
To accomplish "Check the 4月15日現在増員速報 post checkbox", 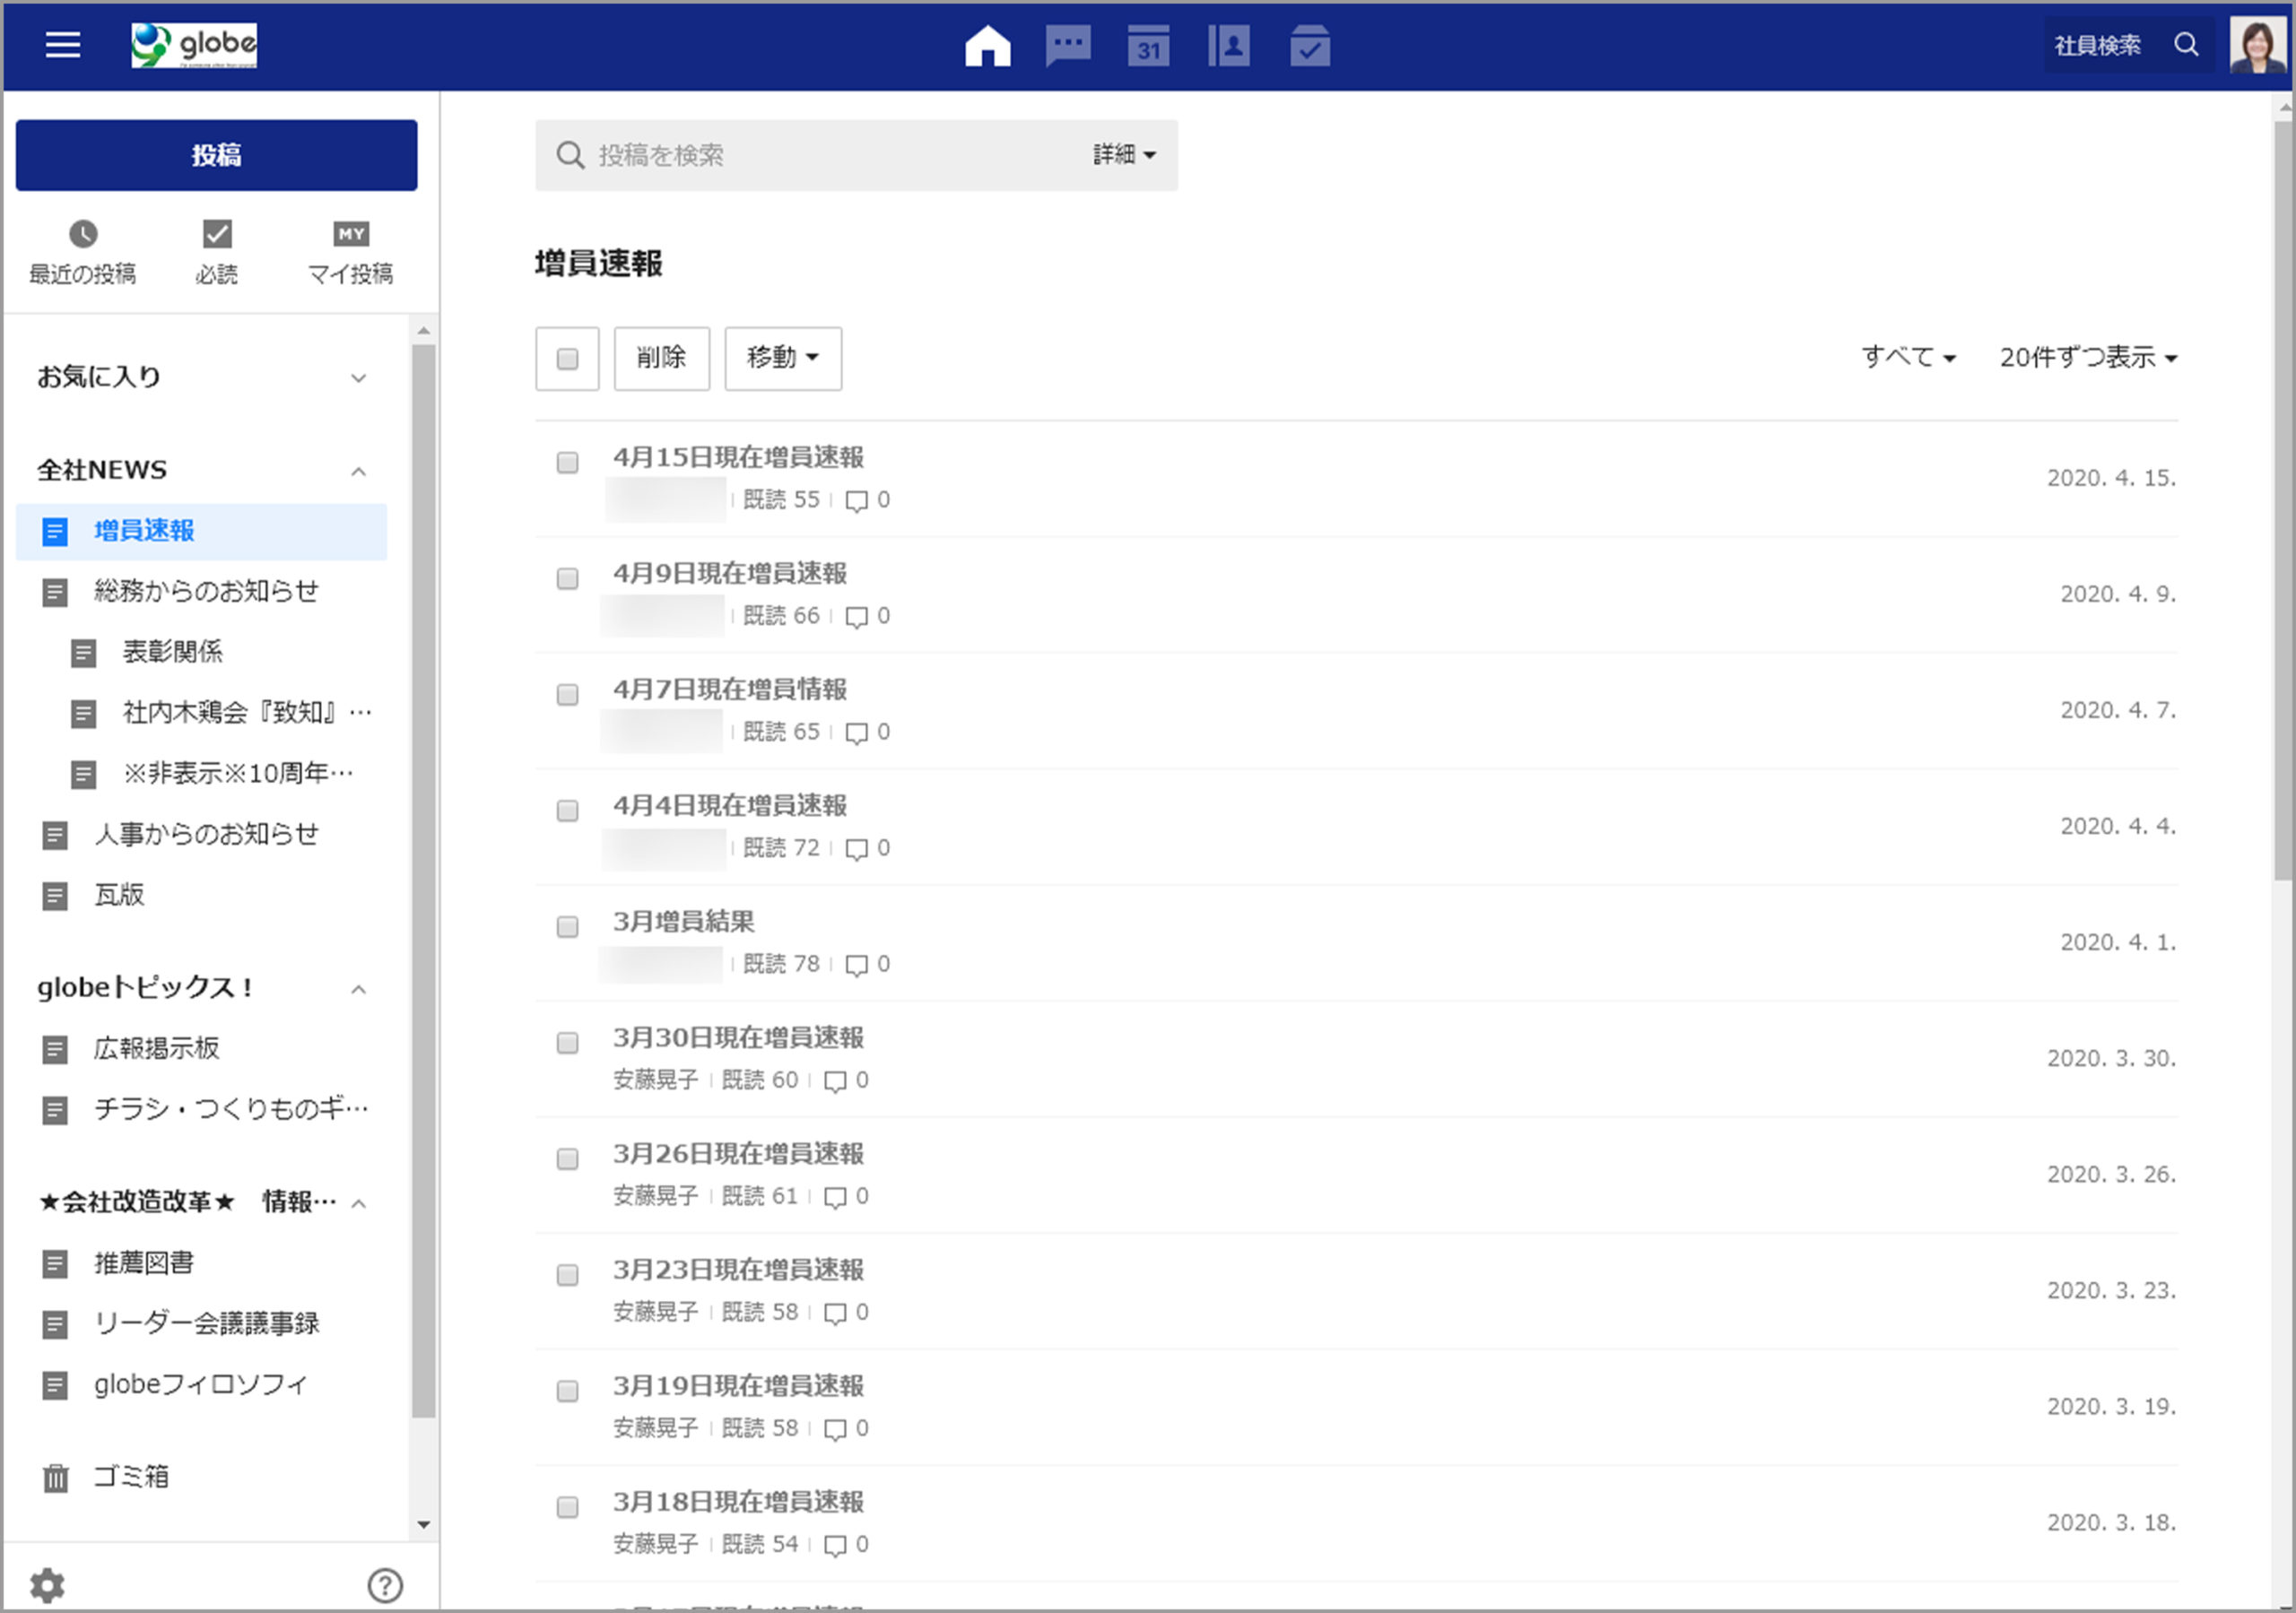I will click(567, 462).
